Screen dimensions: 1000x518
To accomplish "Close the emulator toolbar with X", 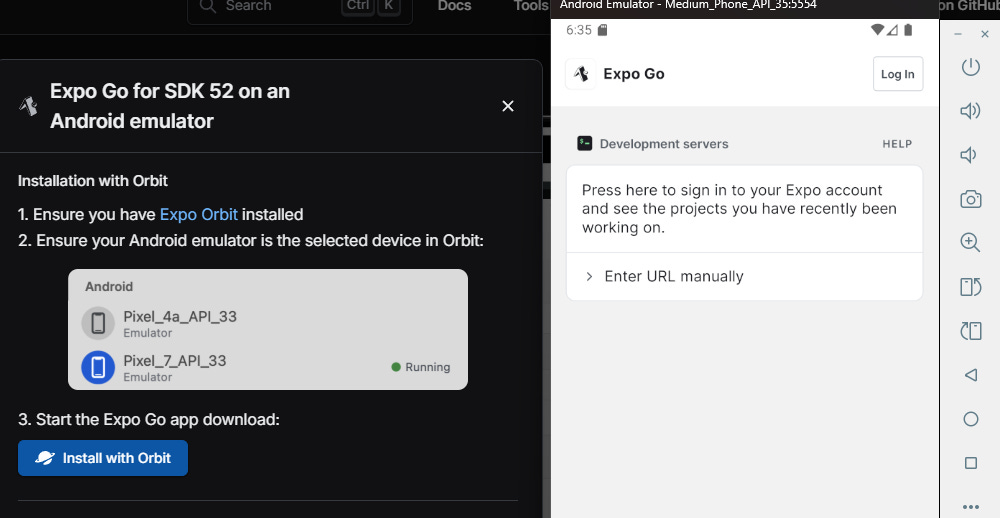I will [x=985, y=34].
